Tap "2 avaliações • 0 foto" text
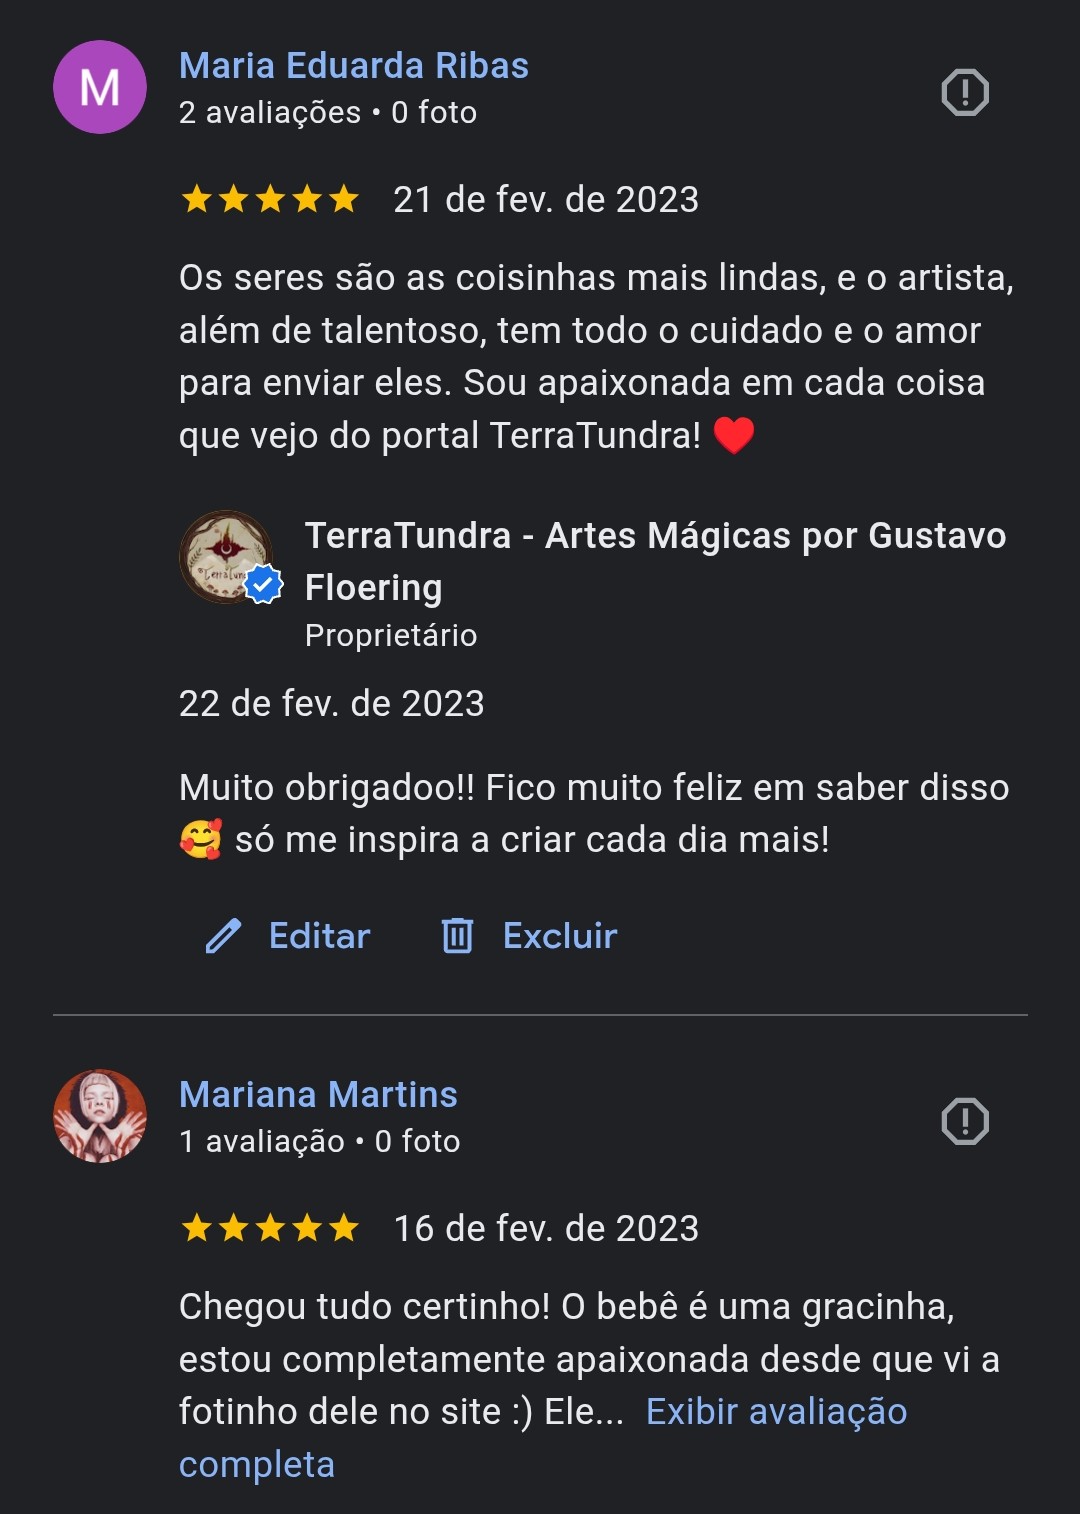Screen dimensions: 1080x1514 tap(328, 113)
